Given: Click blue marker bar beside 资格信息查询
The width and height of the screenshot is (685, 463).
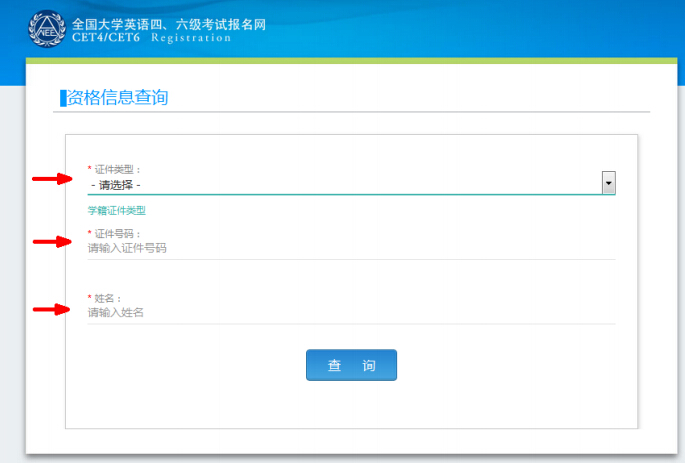Looking at the screenshot, I should click(62, 97).
